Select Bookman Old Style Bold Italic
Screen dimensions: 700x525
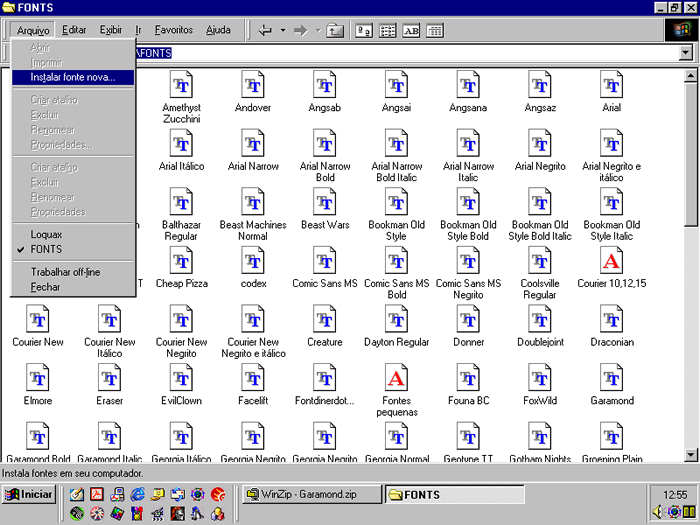[540, 202]
